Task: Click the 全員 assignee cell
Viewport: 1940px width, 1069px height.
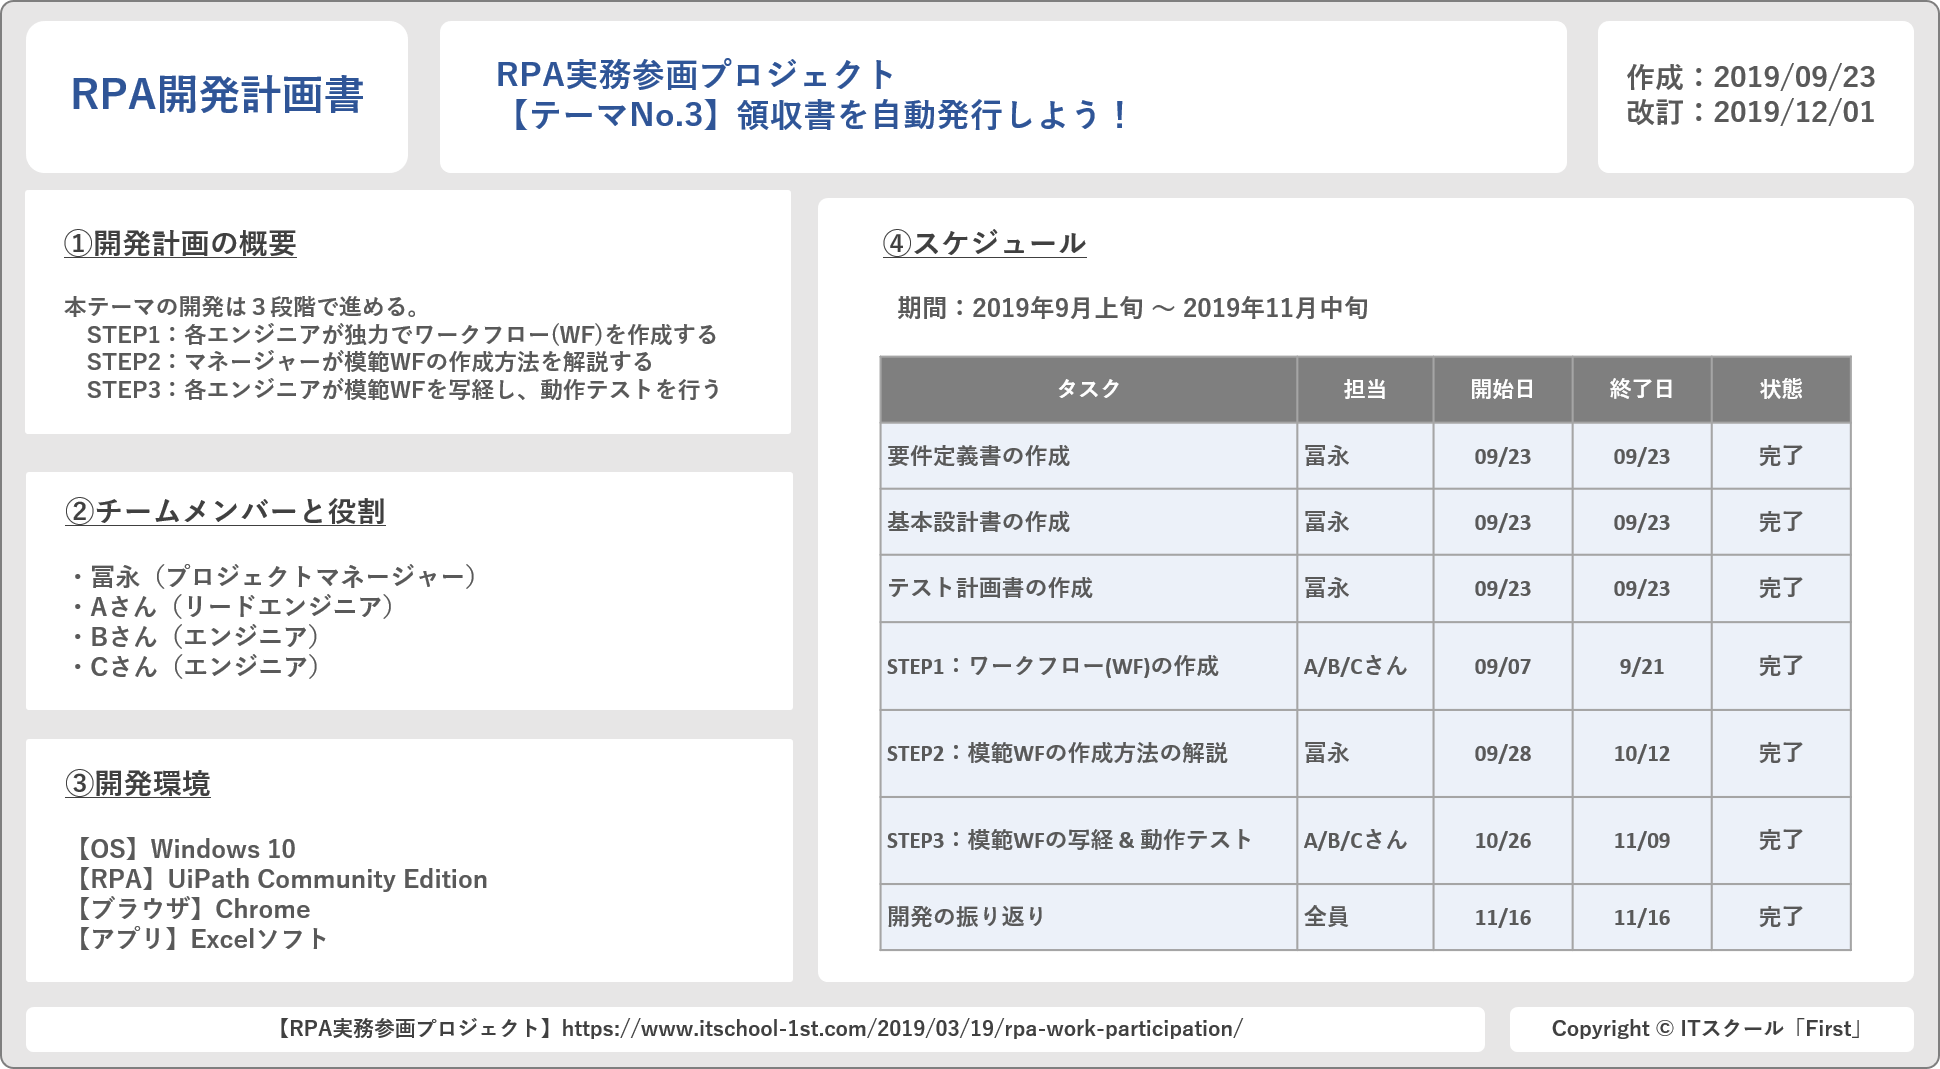Action: pyautogui.click(x=1326, y=917)
